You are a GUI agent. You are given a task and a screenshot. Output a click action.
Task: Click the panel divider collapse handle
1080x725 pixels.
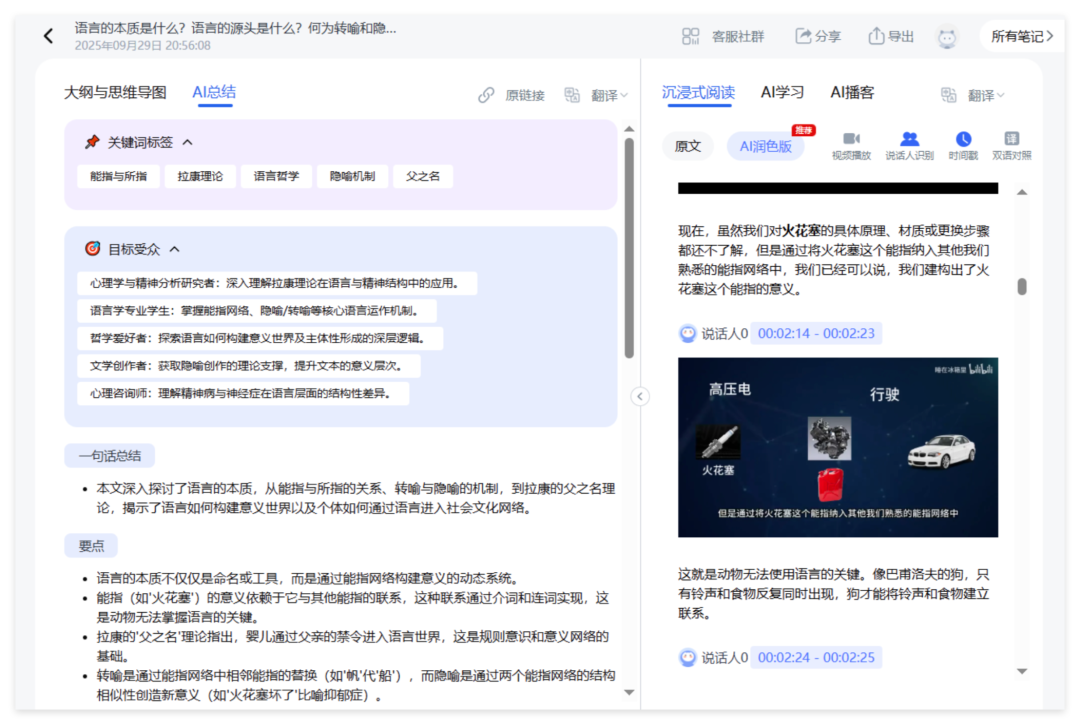[x=640, y=396]
